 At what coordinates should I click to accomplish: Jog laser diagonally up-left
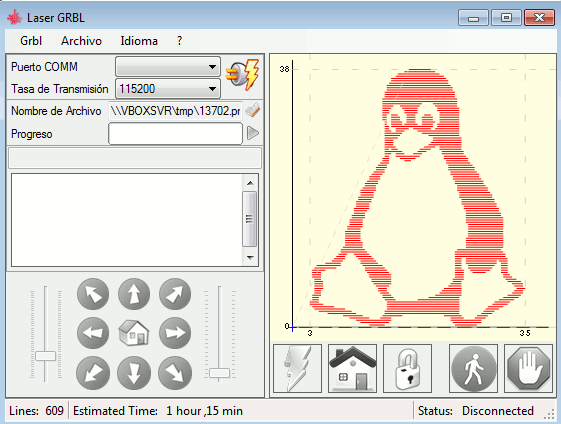pyautogui.click(x=93, y=294)
